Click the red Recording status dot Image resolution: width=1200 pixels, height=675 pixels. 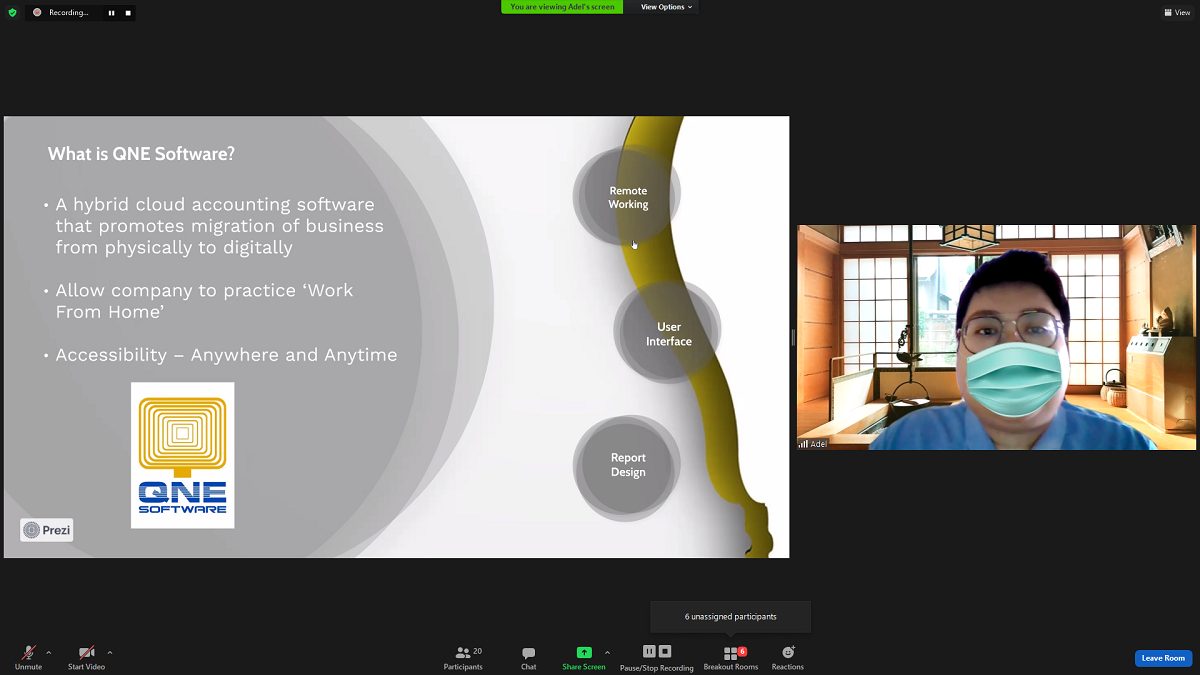[x=37, y=13]
